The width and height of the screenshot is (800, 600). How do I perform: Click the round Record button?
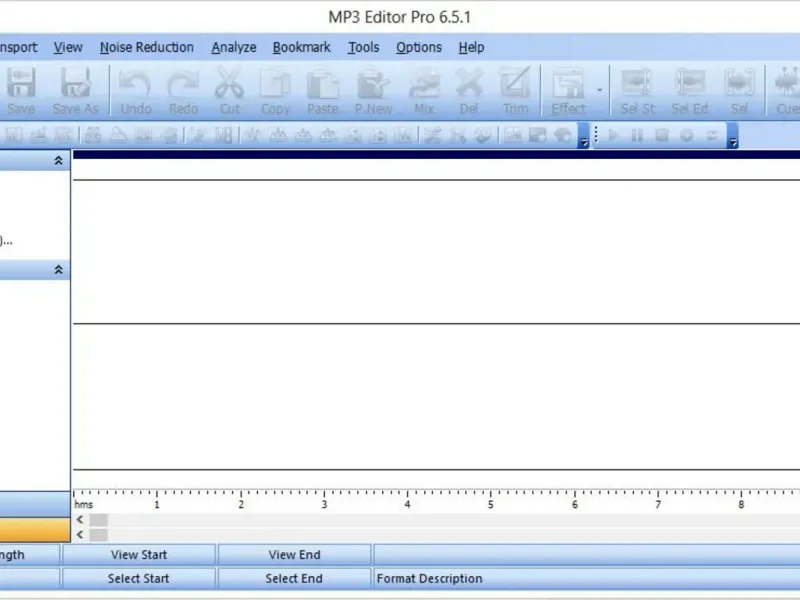(x=687, y=135)
